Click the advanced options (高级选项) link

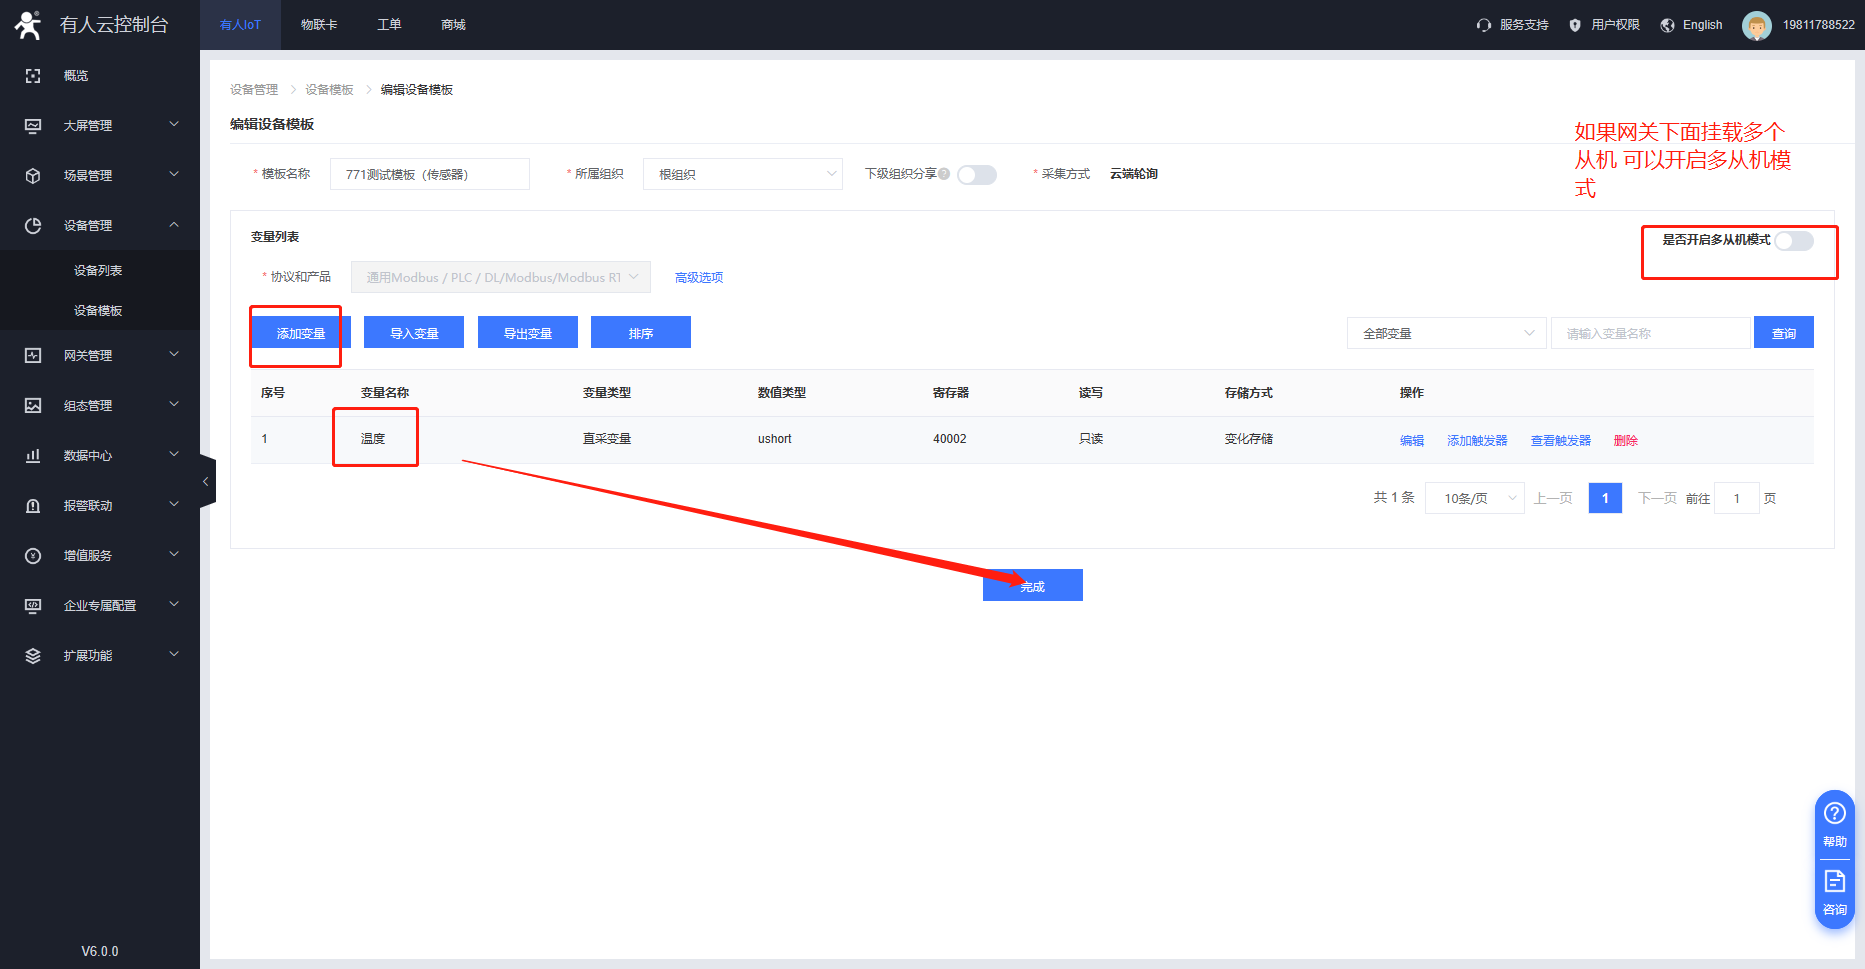pyautogui.click(x=698, y=277)
